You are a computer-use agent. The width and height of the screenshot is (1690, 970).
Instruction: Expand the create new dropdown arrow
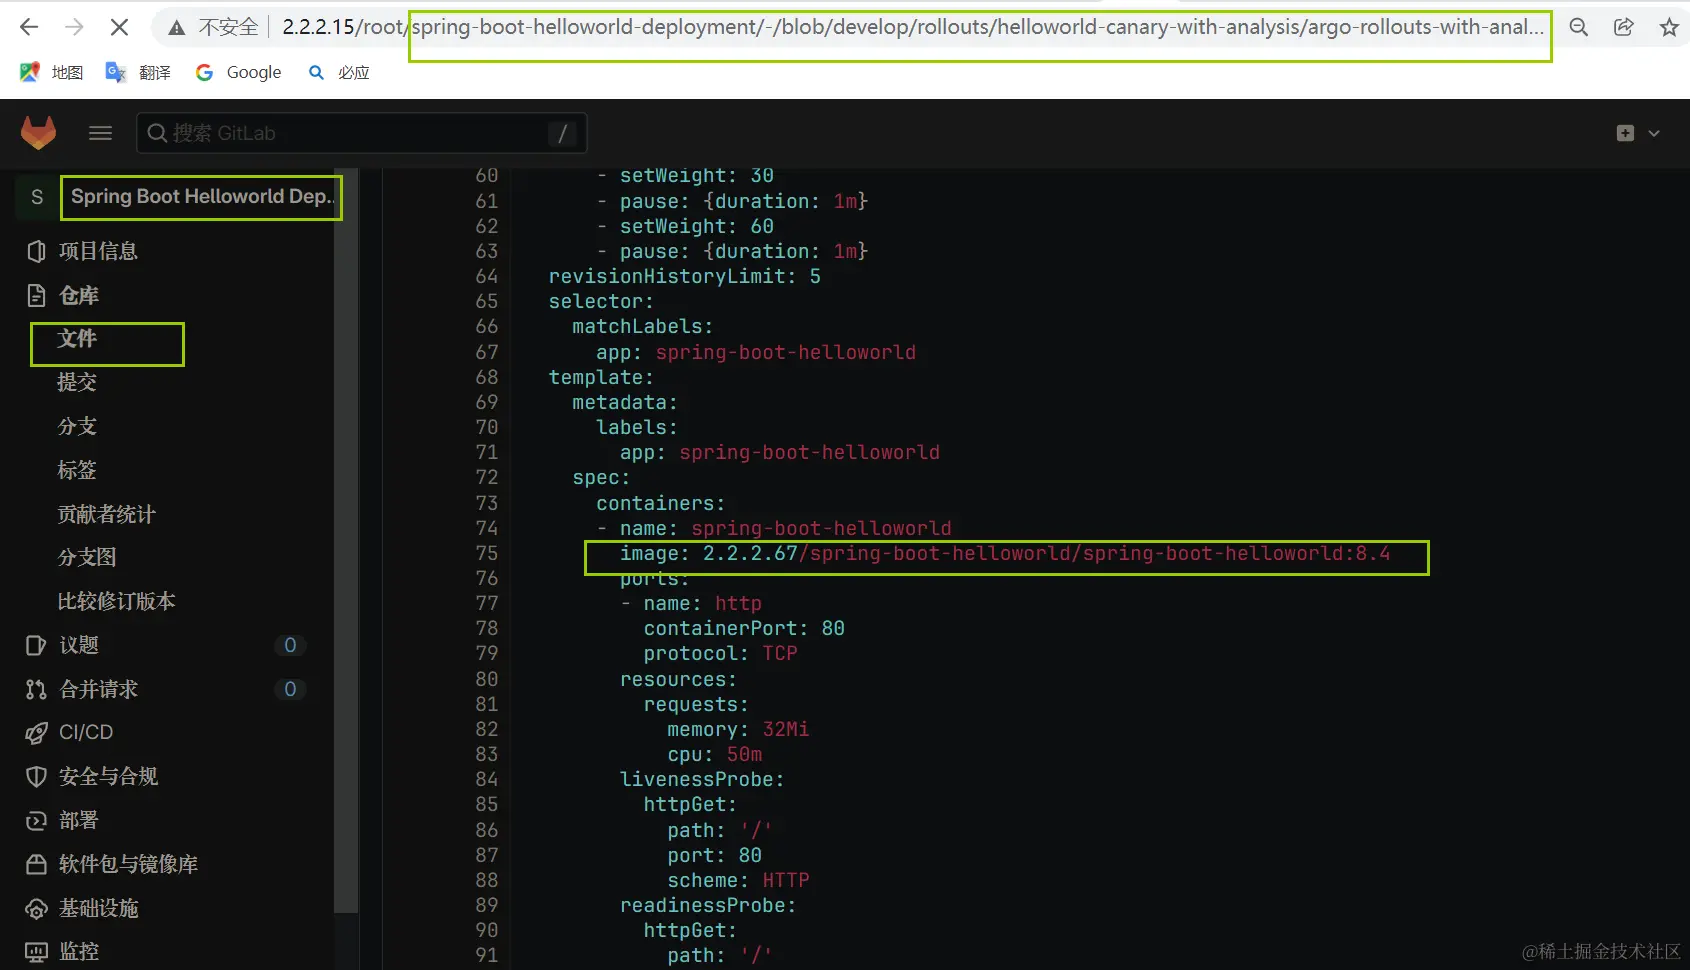[x=1654, y=133]
